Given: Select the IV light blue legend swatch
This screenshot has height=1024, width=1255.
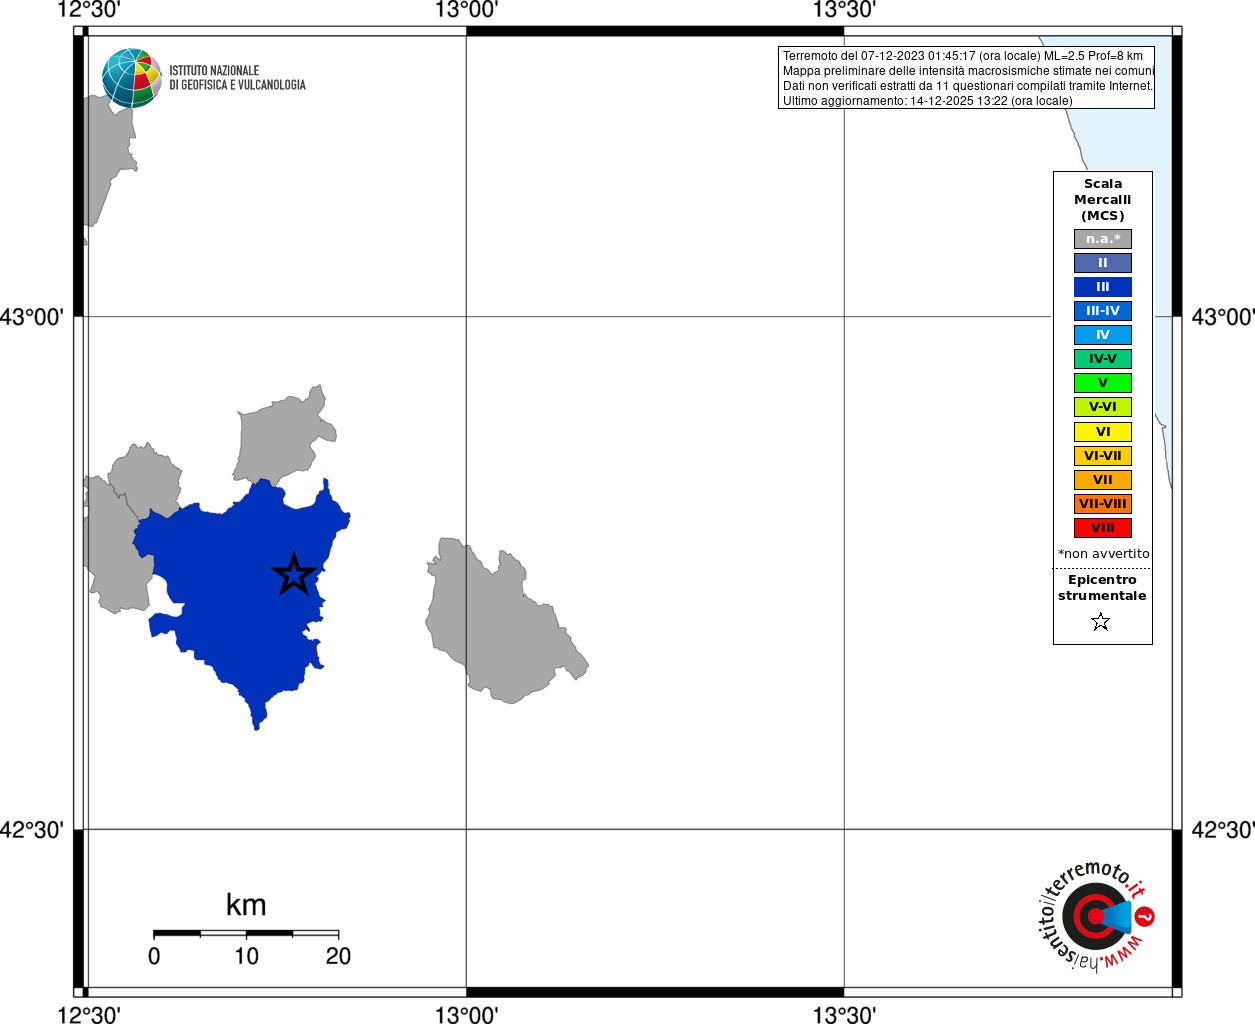Looking at the screenshot, I should [x=1103, y=335].
